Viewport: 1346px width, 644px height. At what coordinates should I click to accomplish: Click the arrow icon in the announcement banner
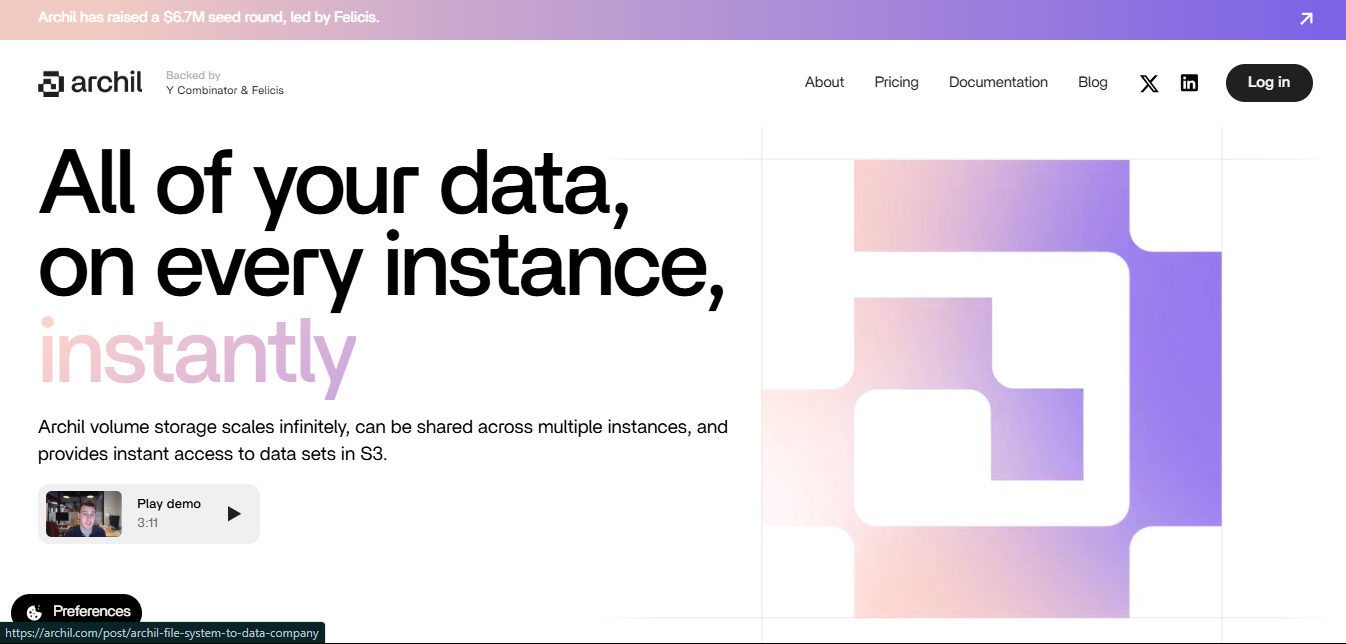click(1306, 18)
